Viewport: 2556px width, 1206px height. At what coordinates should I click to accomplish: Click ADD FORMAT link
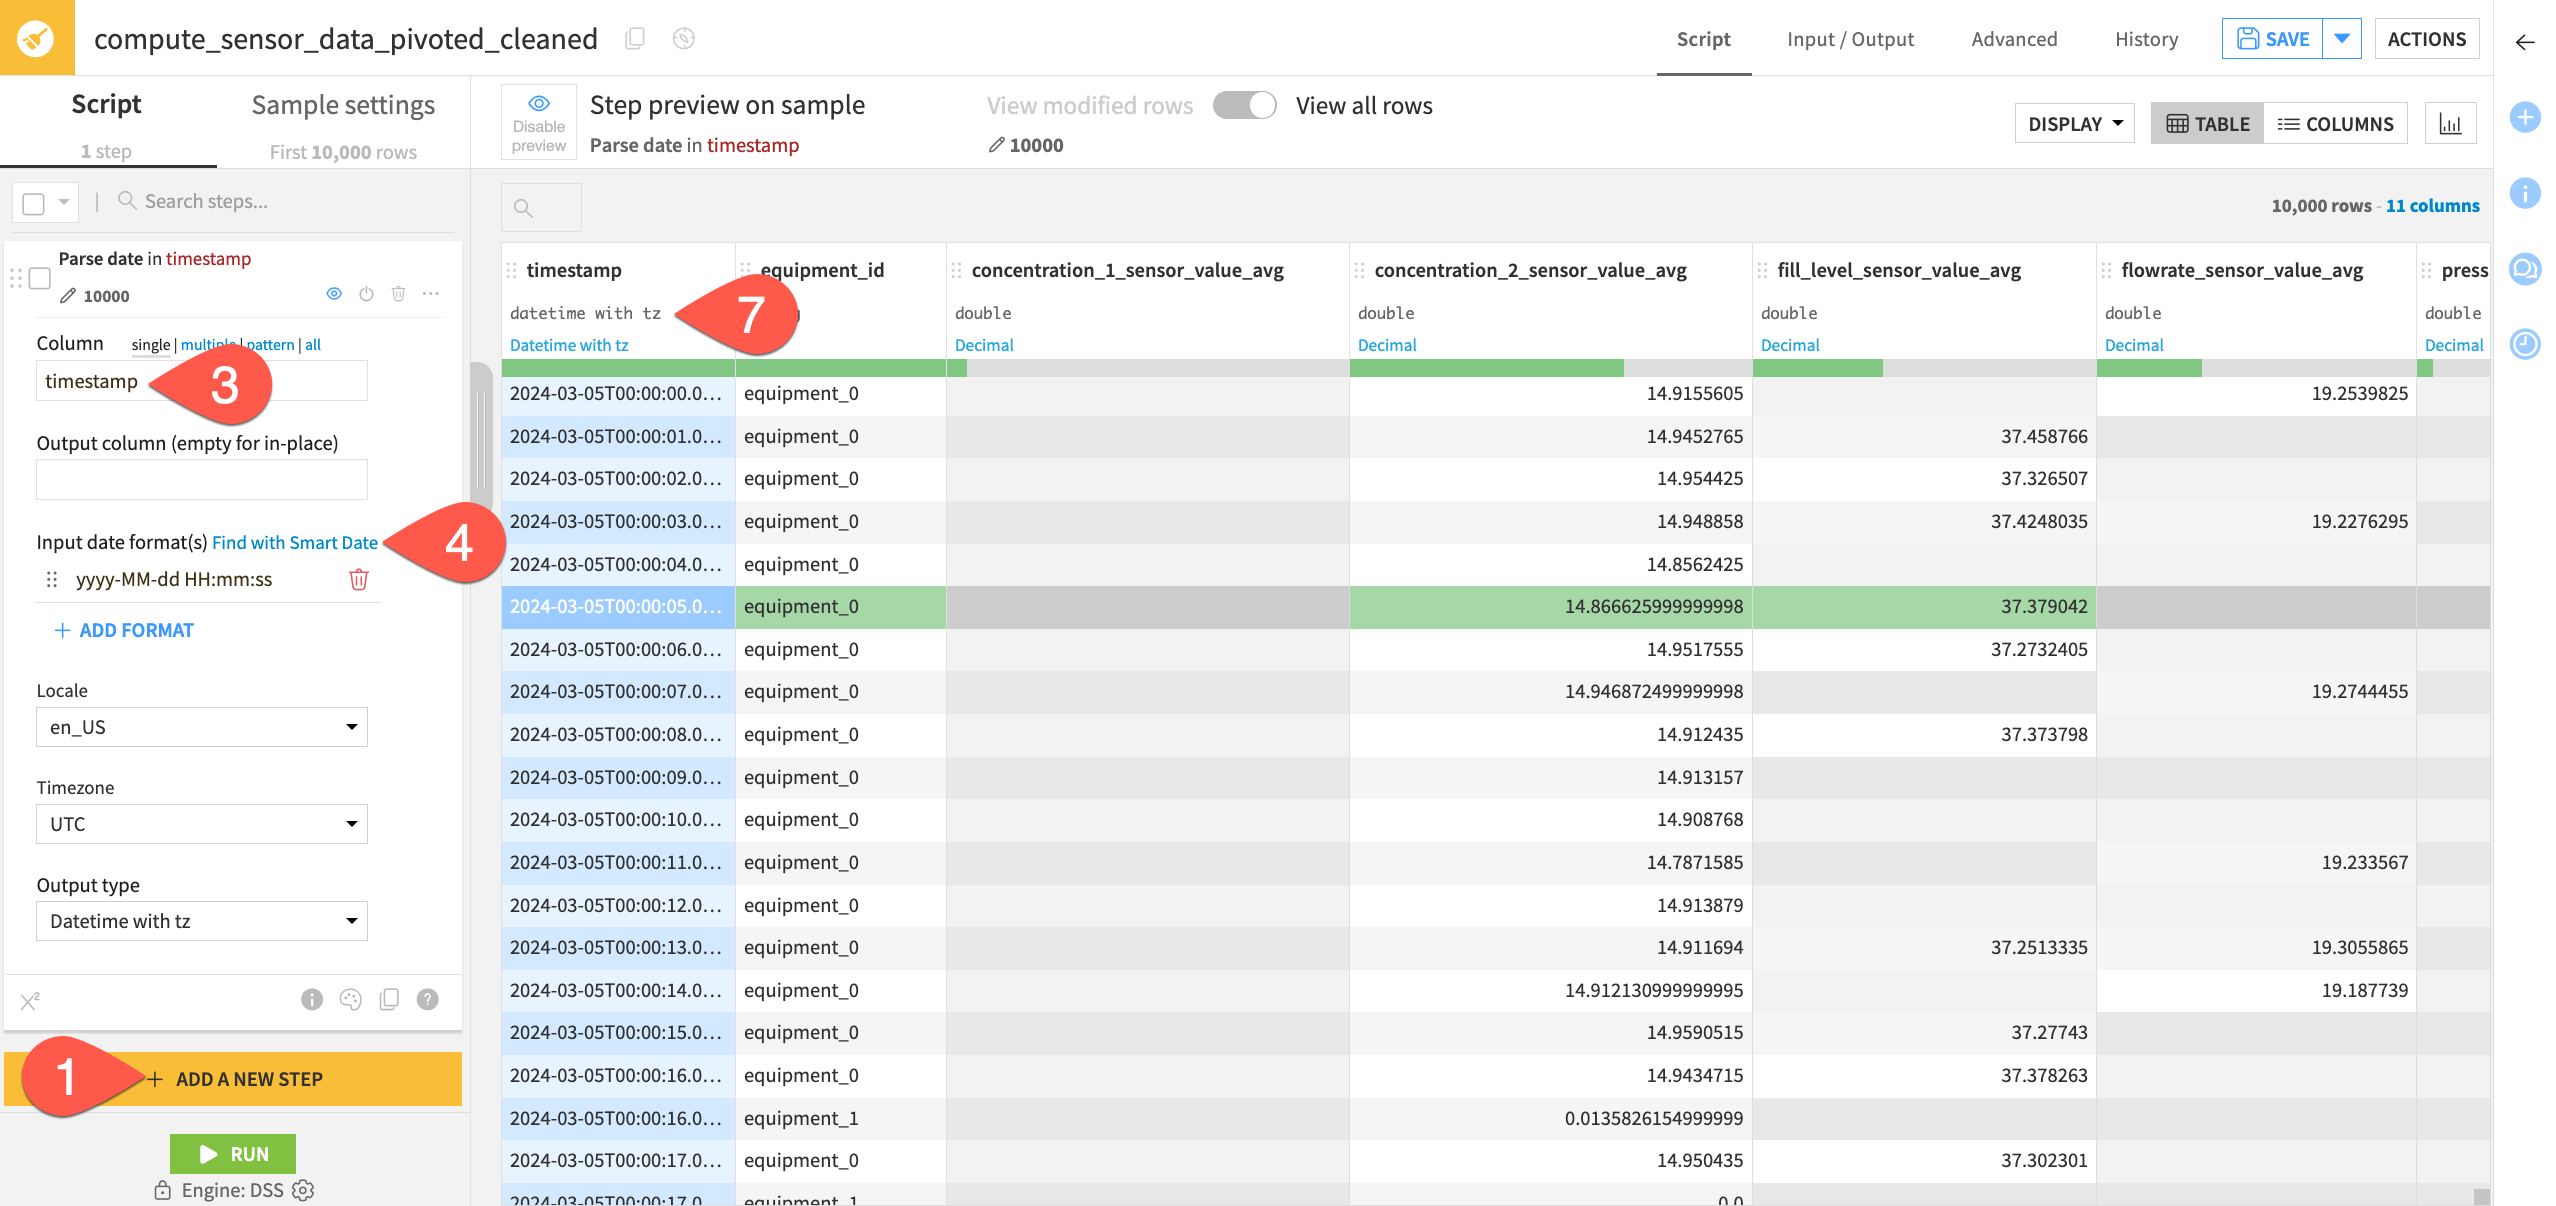124,630
